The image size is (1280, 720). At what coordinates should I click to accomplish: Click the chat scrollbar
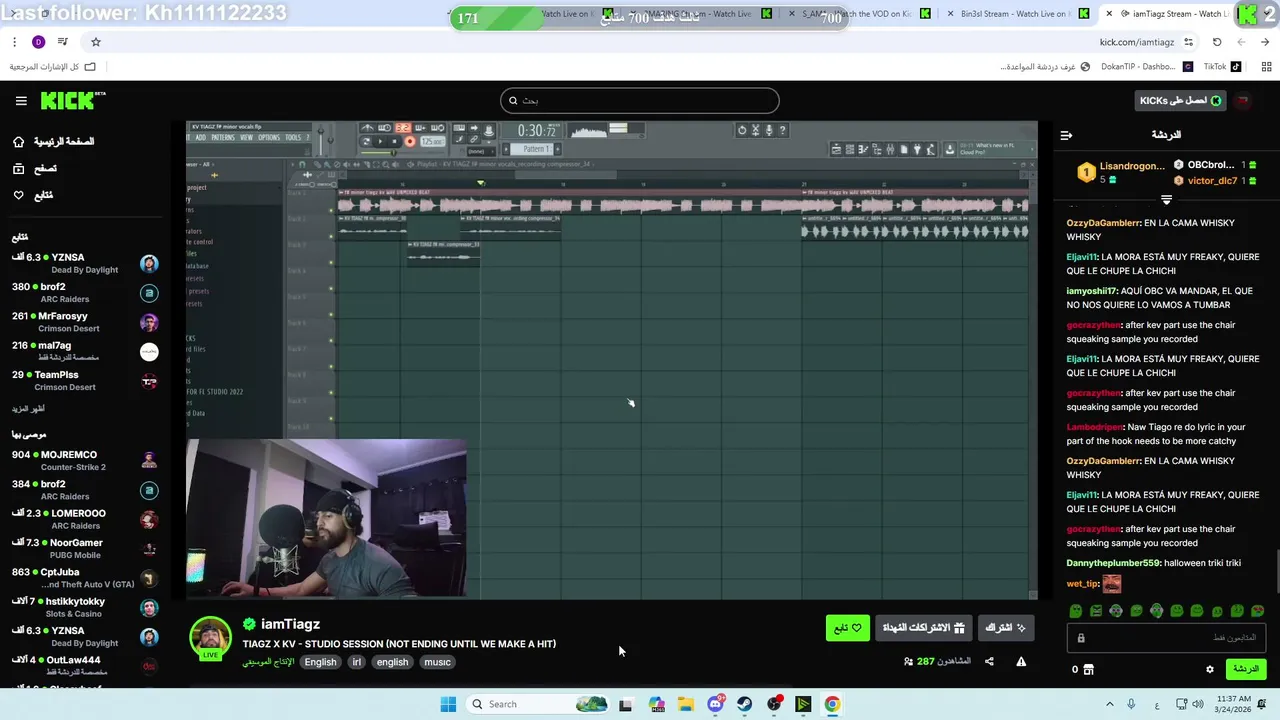(x=1276, y=573)
